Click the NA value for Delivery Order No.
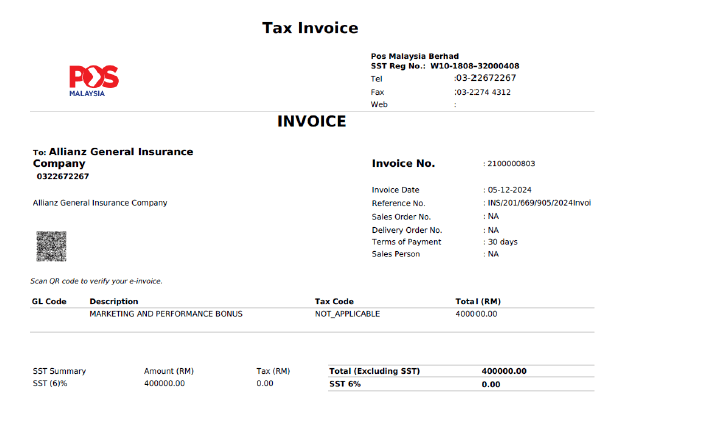 (493, 230)
